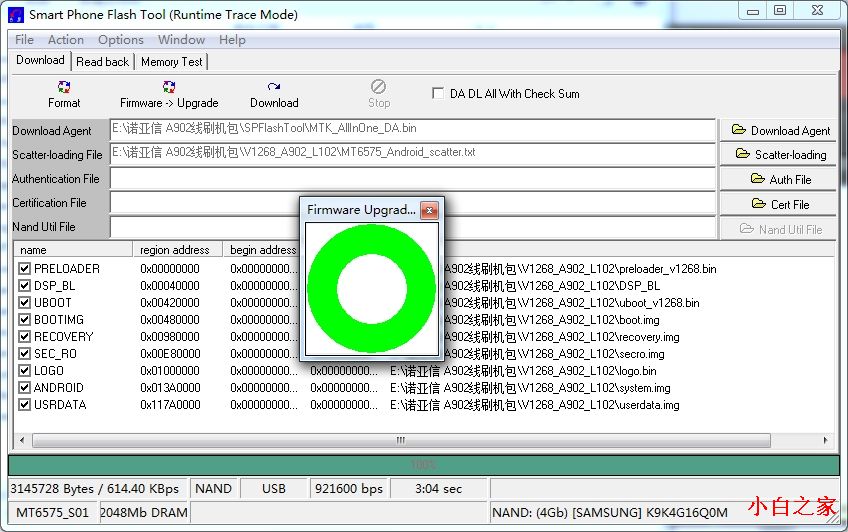Image resolution: width=848 pixels, height=532 pixels.
Task: Uncheck the BOOTIMG checkbox
Action: click(x=24, y=320)
